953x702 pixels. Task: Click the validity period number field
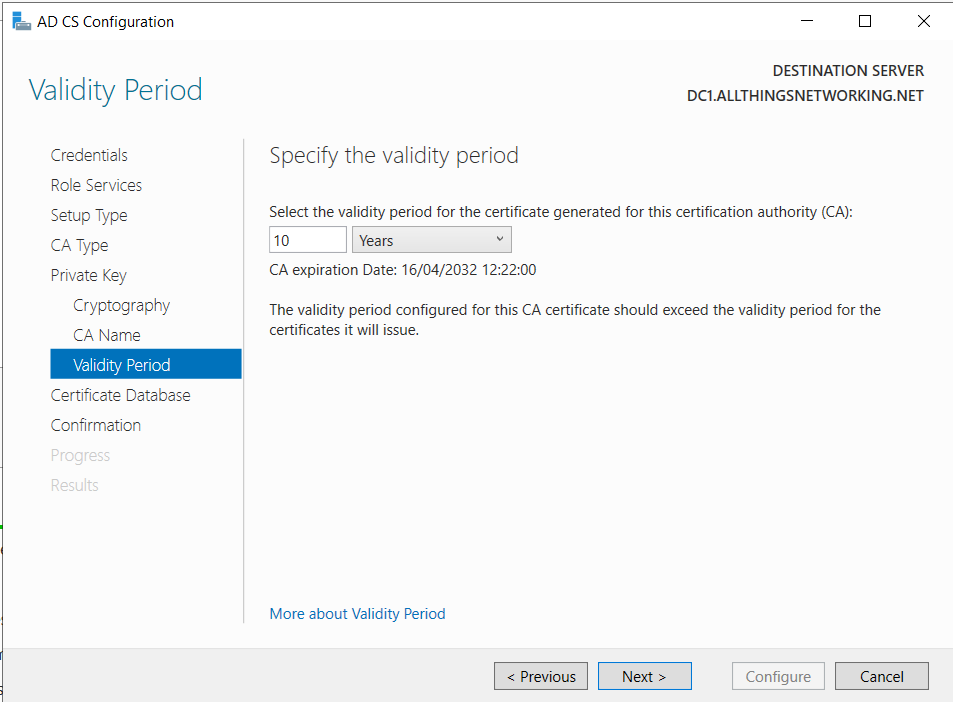point(308,240)
